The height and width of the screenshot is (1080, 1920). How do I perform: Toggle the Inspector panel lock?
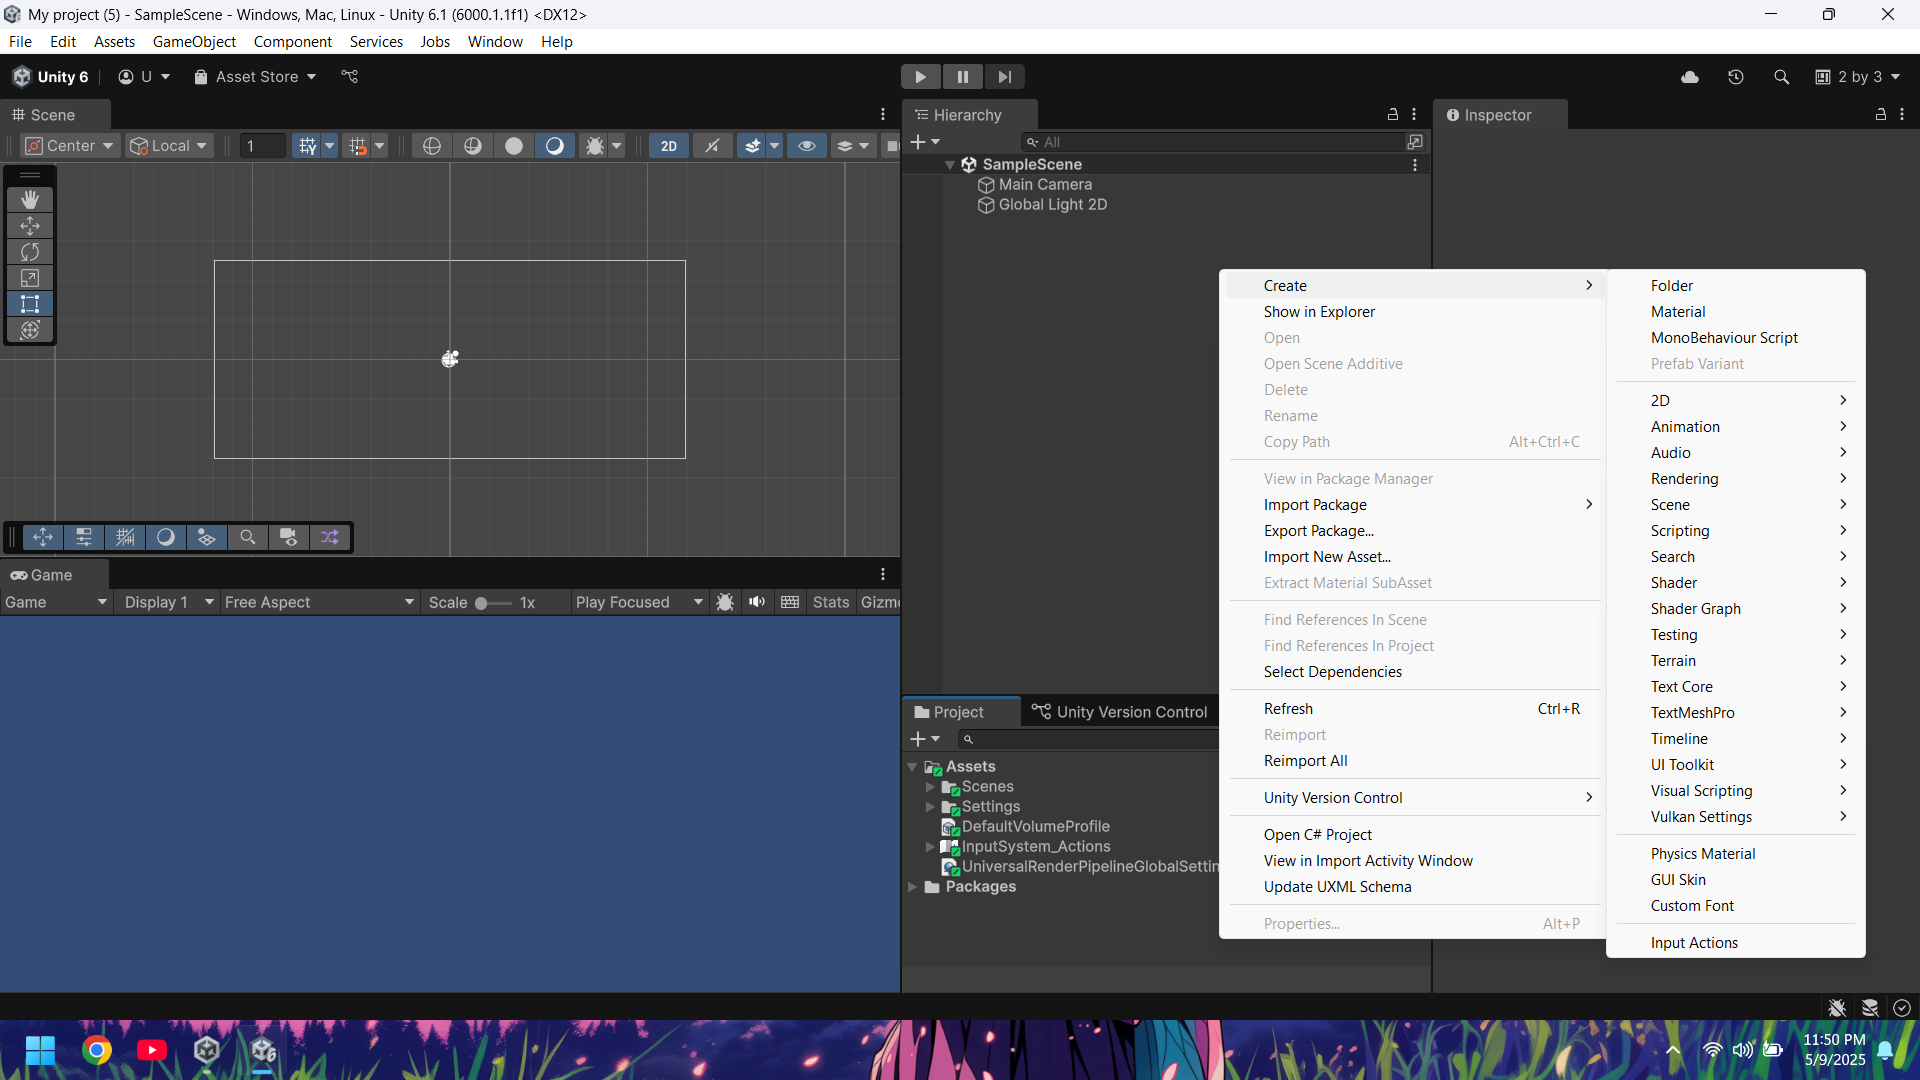tap(1881, 115)
